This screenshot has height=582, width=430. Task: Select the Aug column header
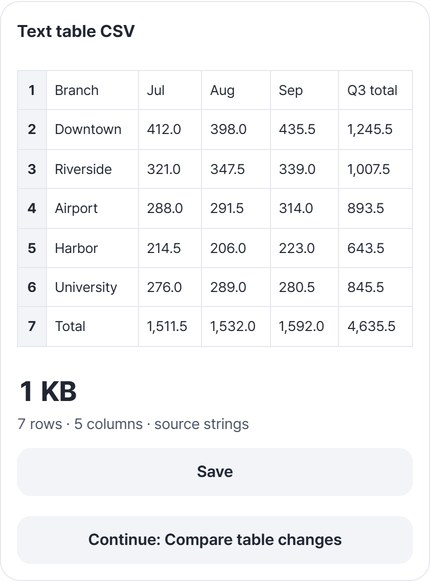click(x=236, y=90)
